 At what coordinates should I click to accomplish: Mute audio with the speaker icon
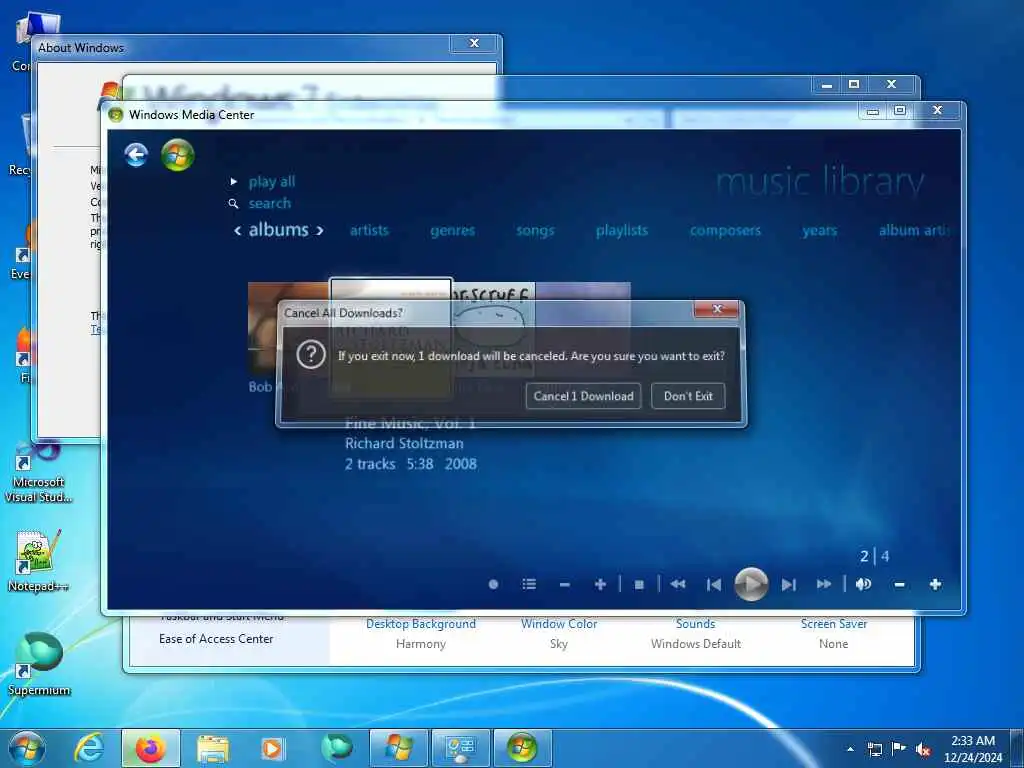tap(863, 584)
